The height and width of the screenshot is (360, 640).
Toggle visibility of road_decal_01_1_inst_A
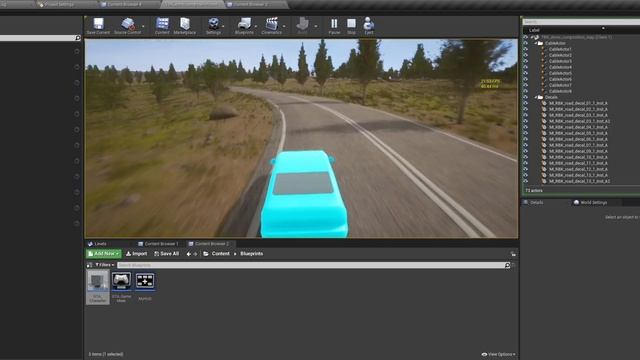(x=526, y=103)
